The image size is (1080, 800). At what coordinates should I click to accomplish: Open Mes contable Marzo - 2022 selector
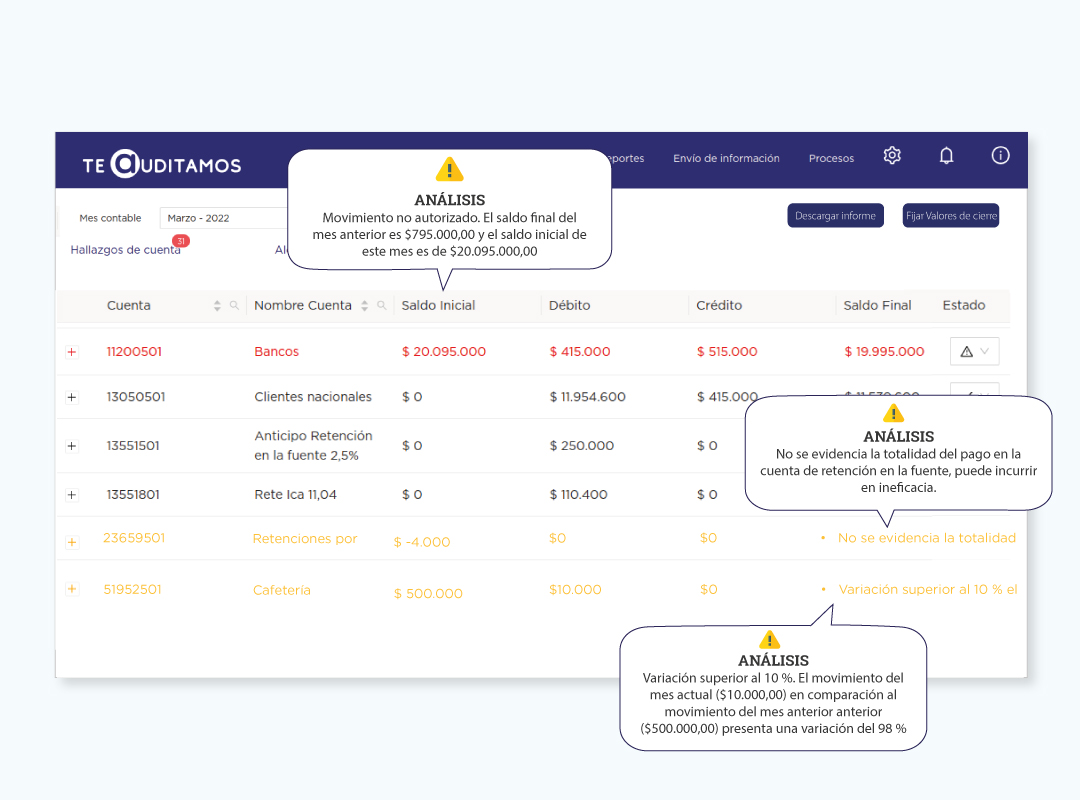coord(224,218)
